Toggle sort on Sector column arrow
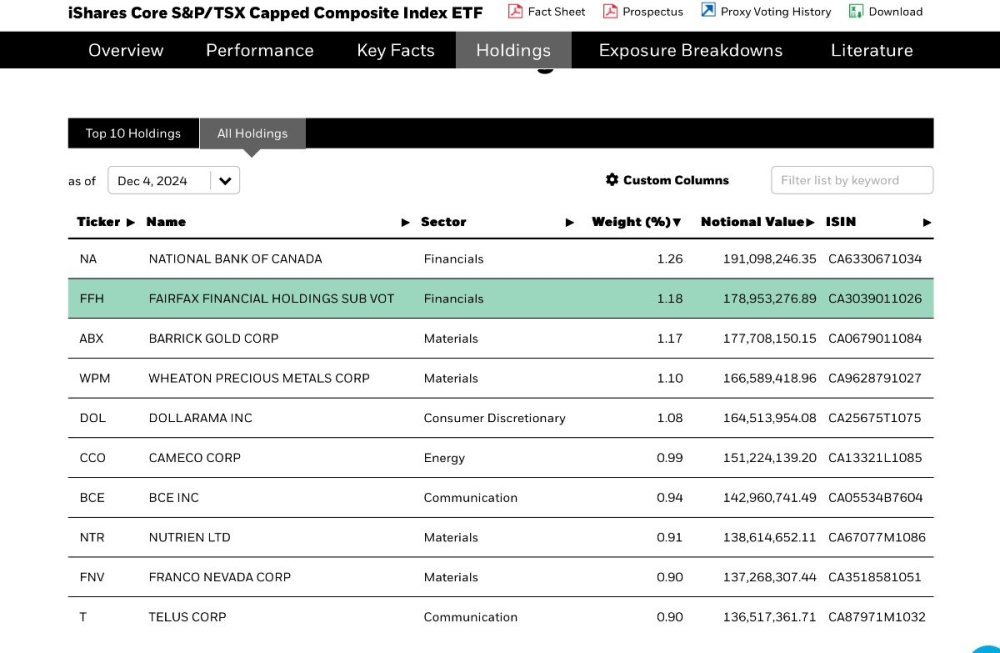 [570, 223]
